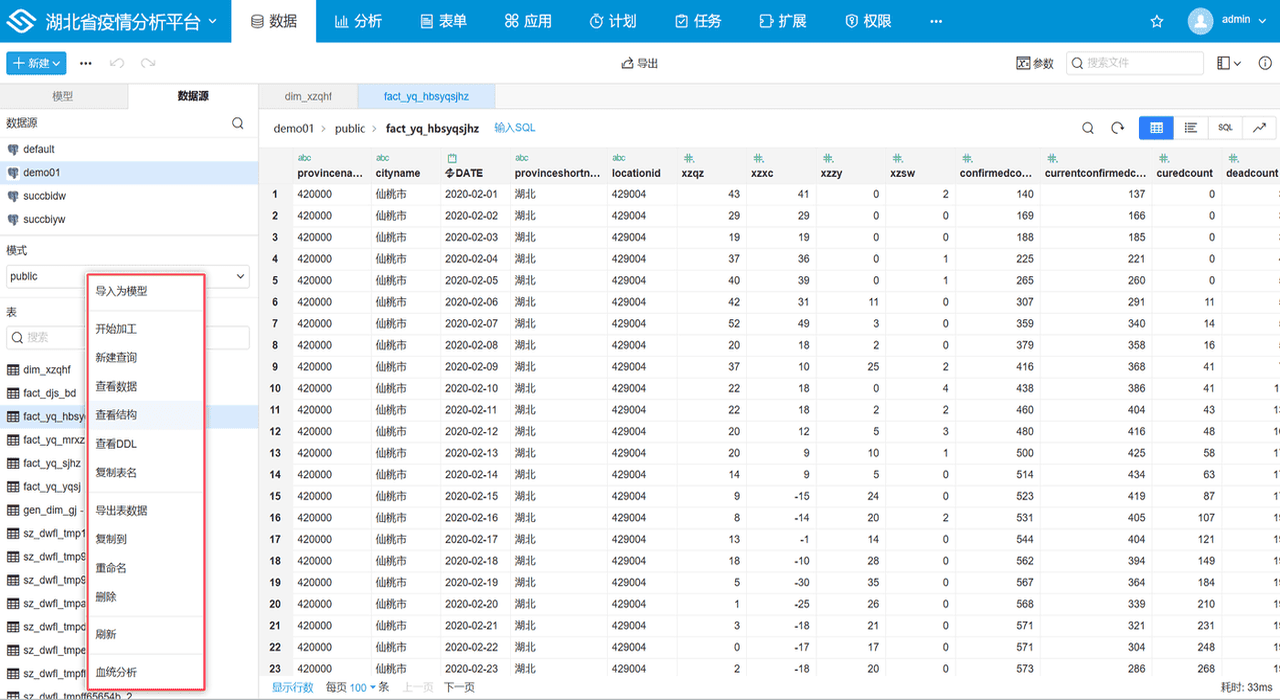Screen dimensions: 1280x700
Task: Select 查看DDL from the context menu
Action: tap(116, 444)
